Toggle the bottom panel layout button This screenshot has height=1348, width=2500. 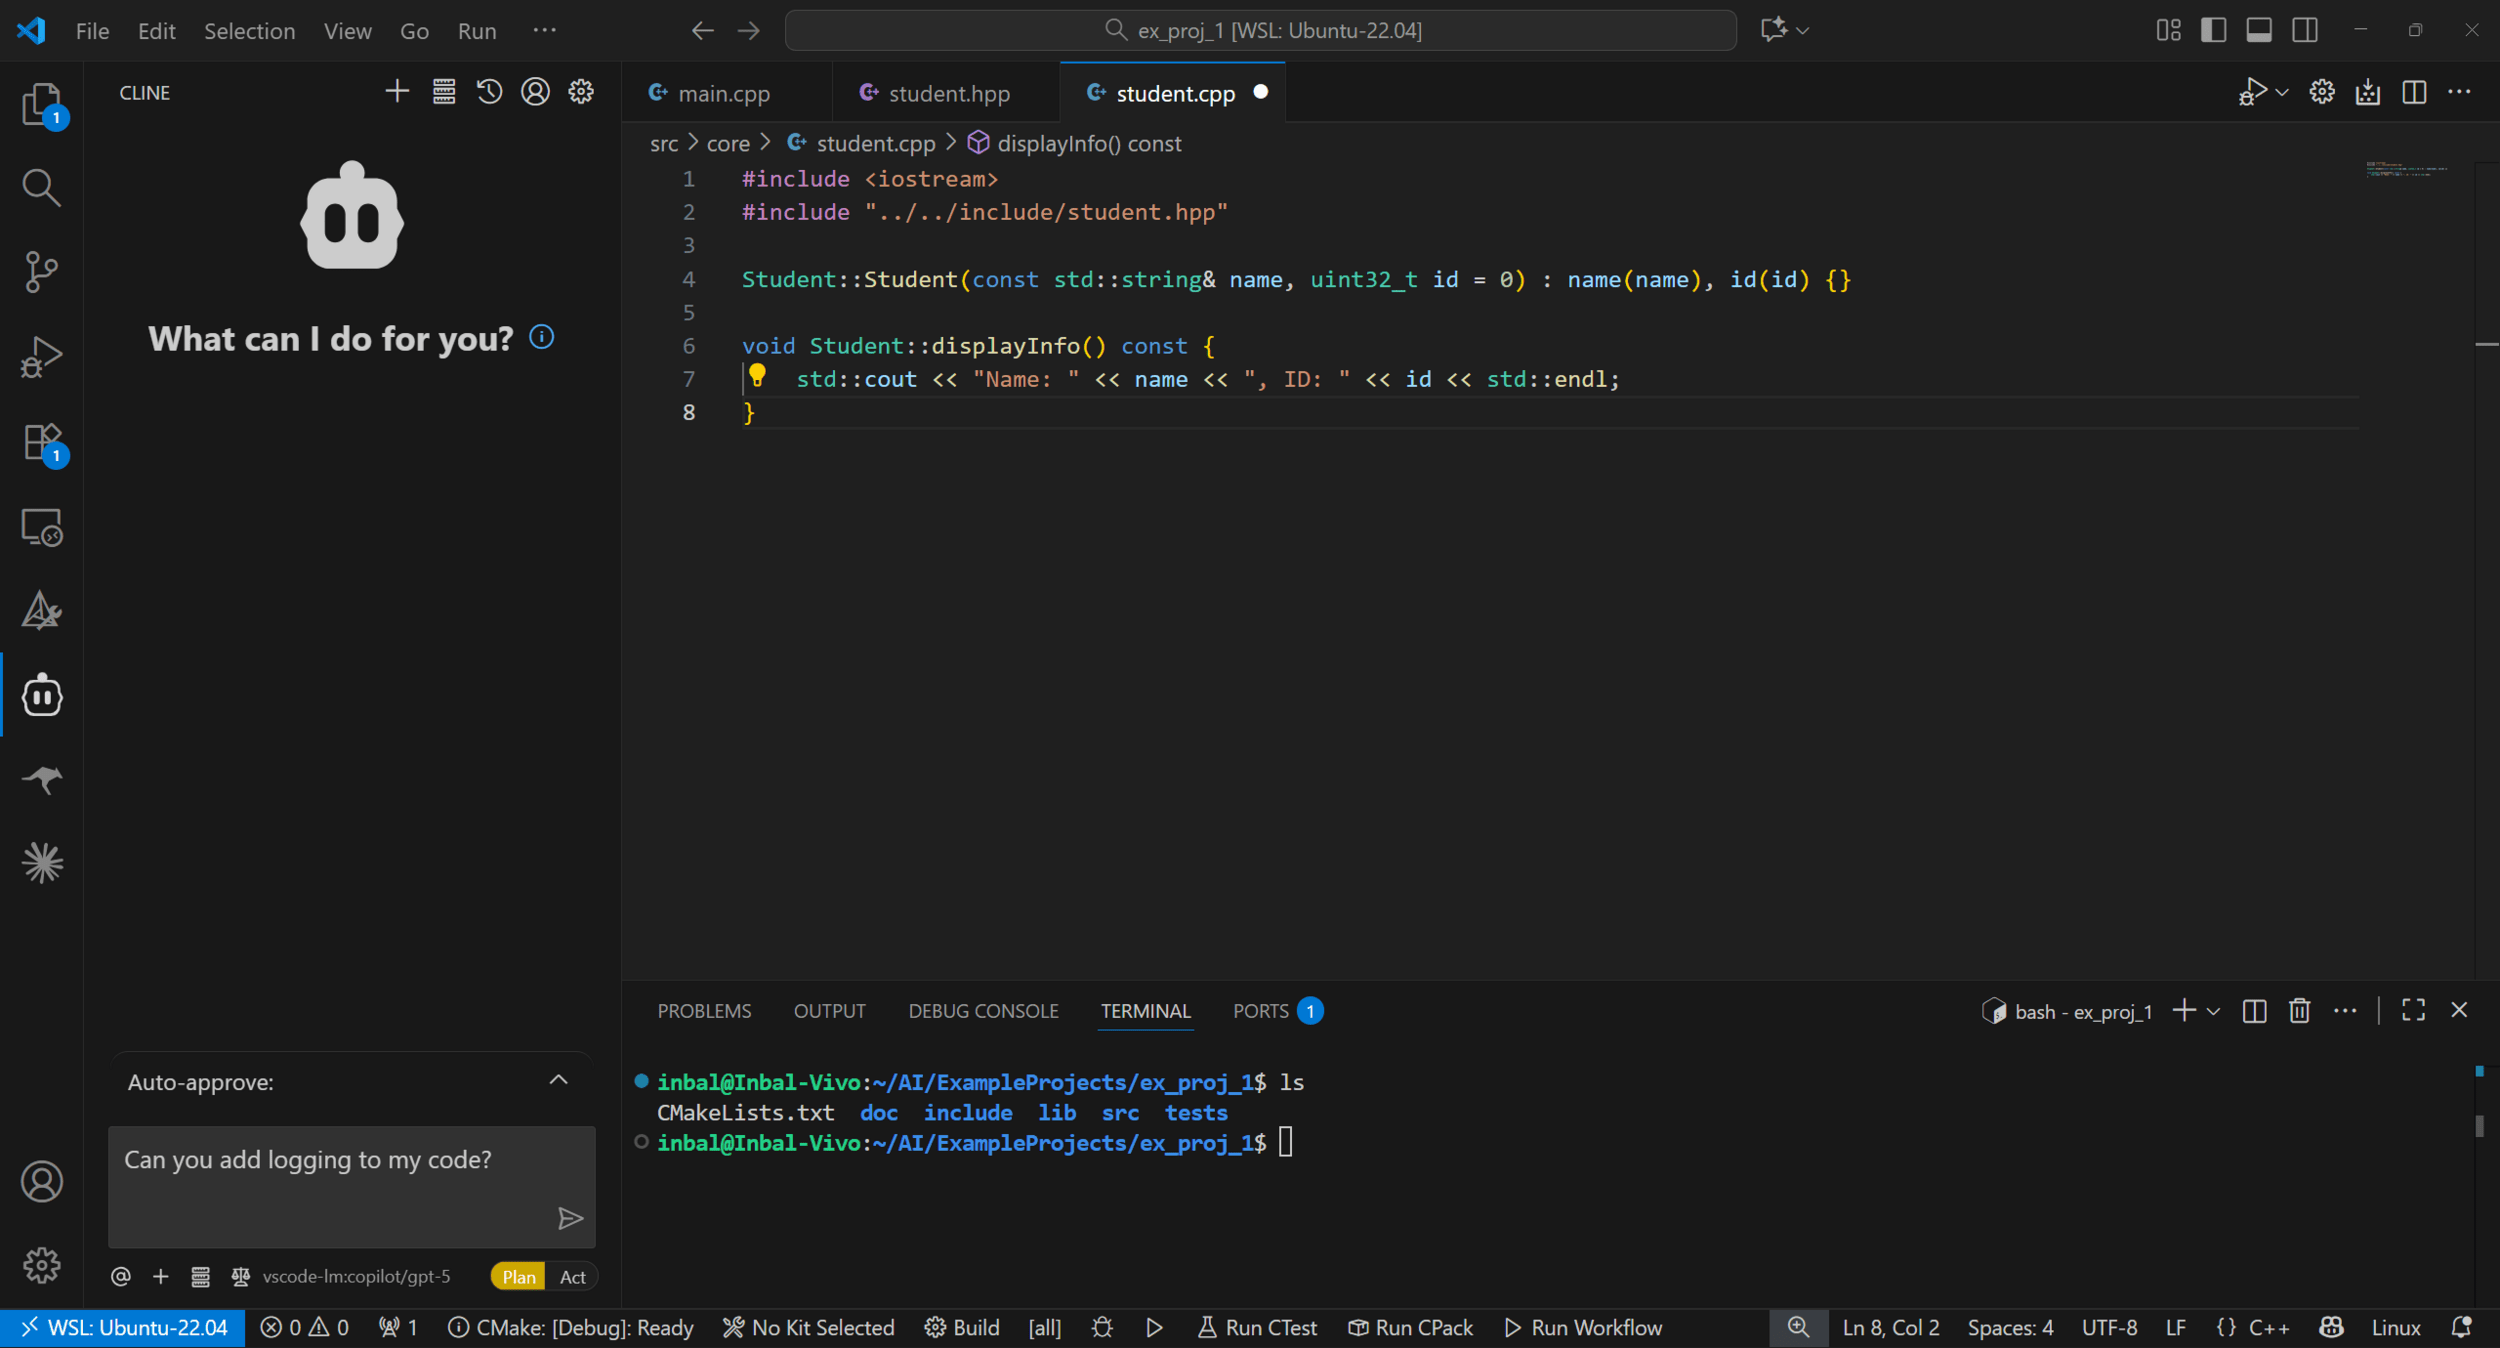[2259, 30]
